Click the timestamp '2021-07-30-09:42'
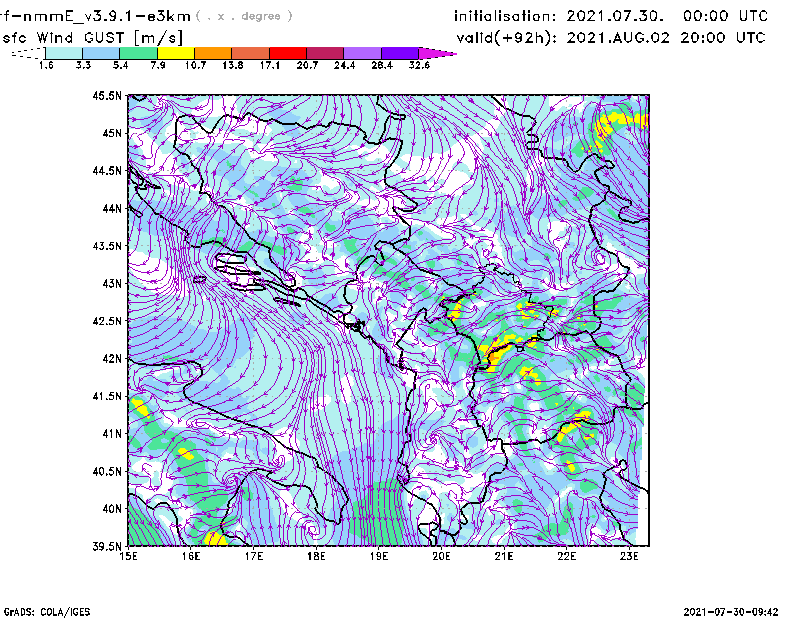This screenshot has height=618, width=800. 731,612
